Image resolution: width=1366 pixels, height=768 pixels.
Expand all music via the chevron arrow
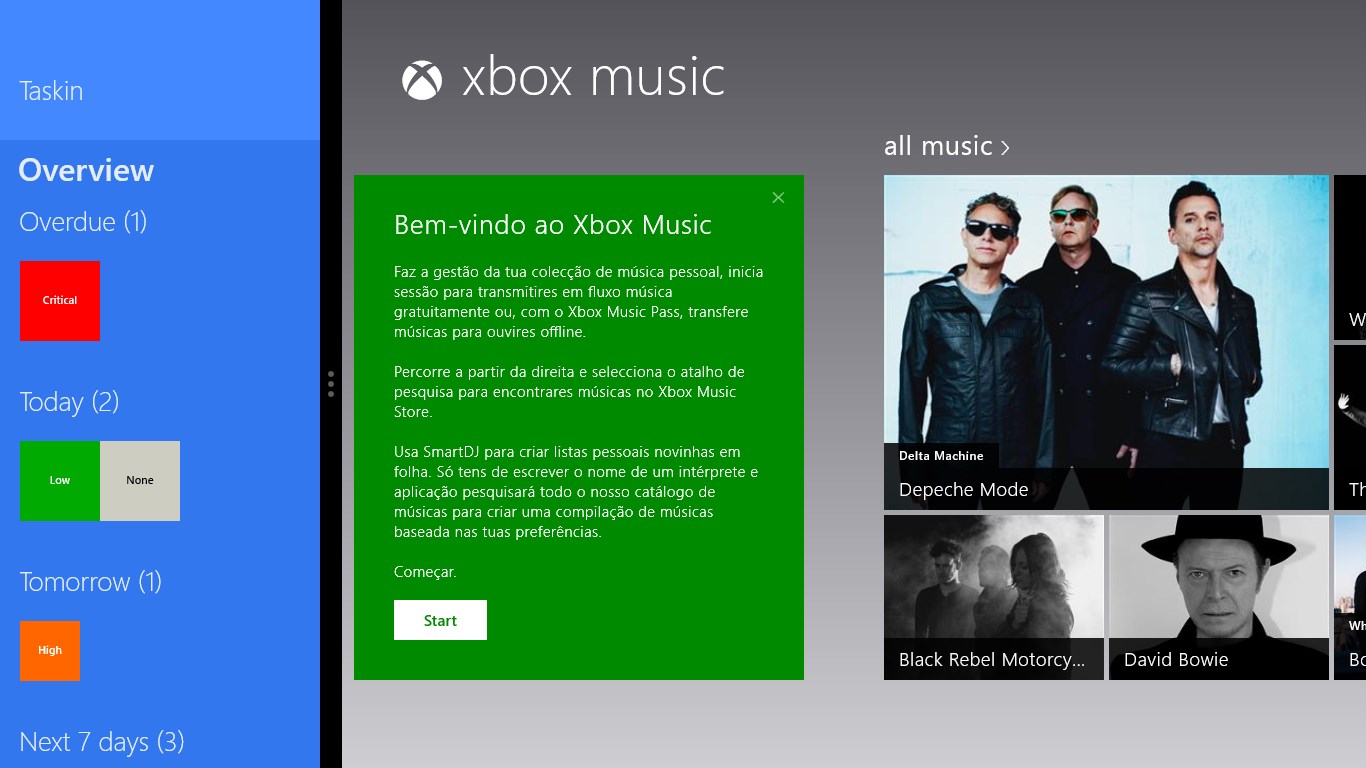pyautogui.click(x=1005, y=148)
